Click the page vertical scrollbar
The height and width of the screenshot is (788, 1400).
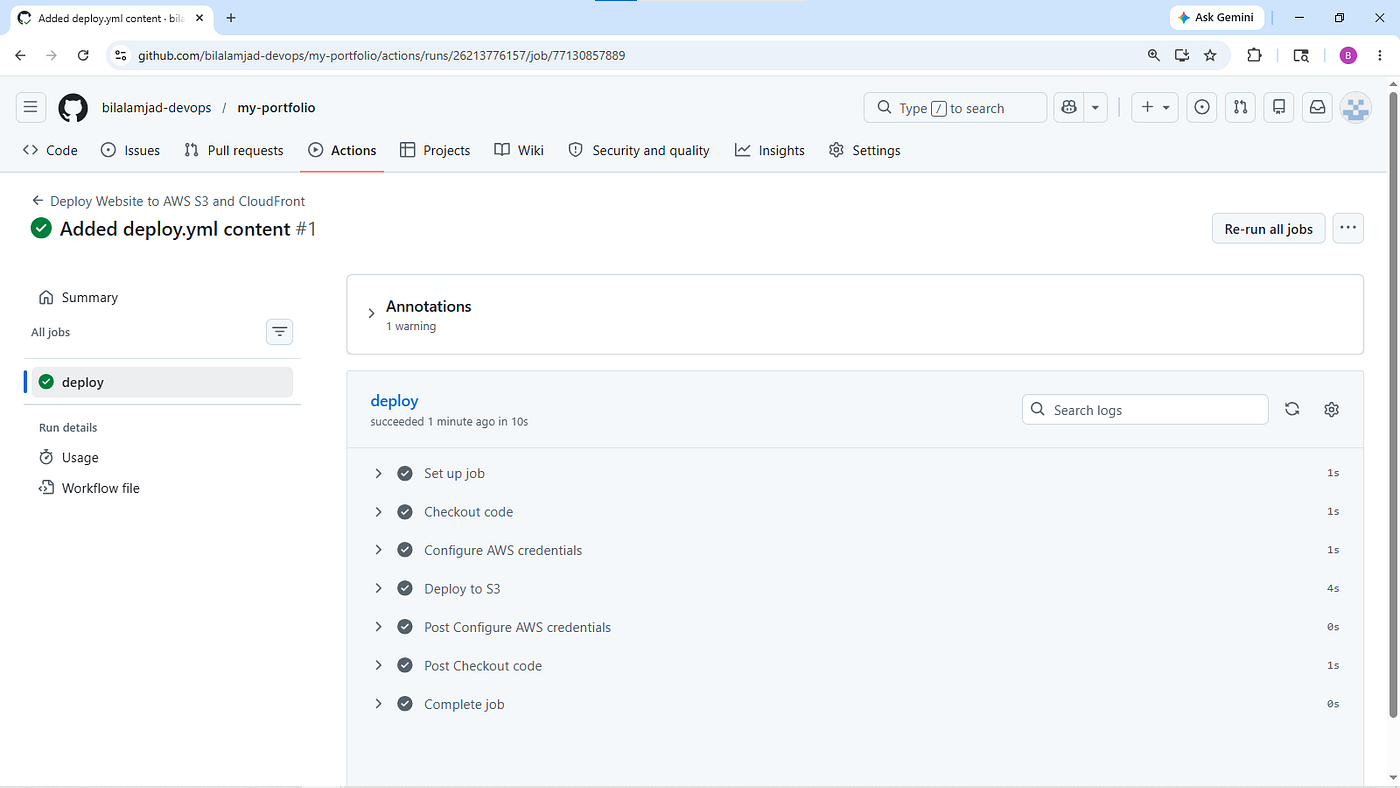[x=1393, y=404]
